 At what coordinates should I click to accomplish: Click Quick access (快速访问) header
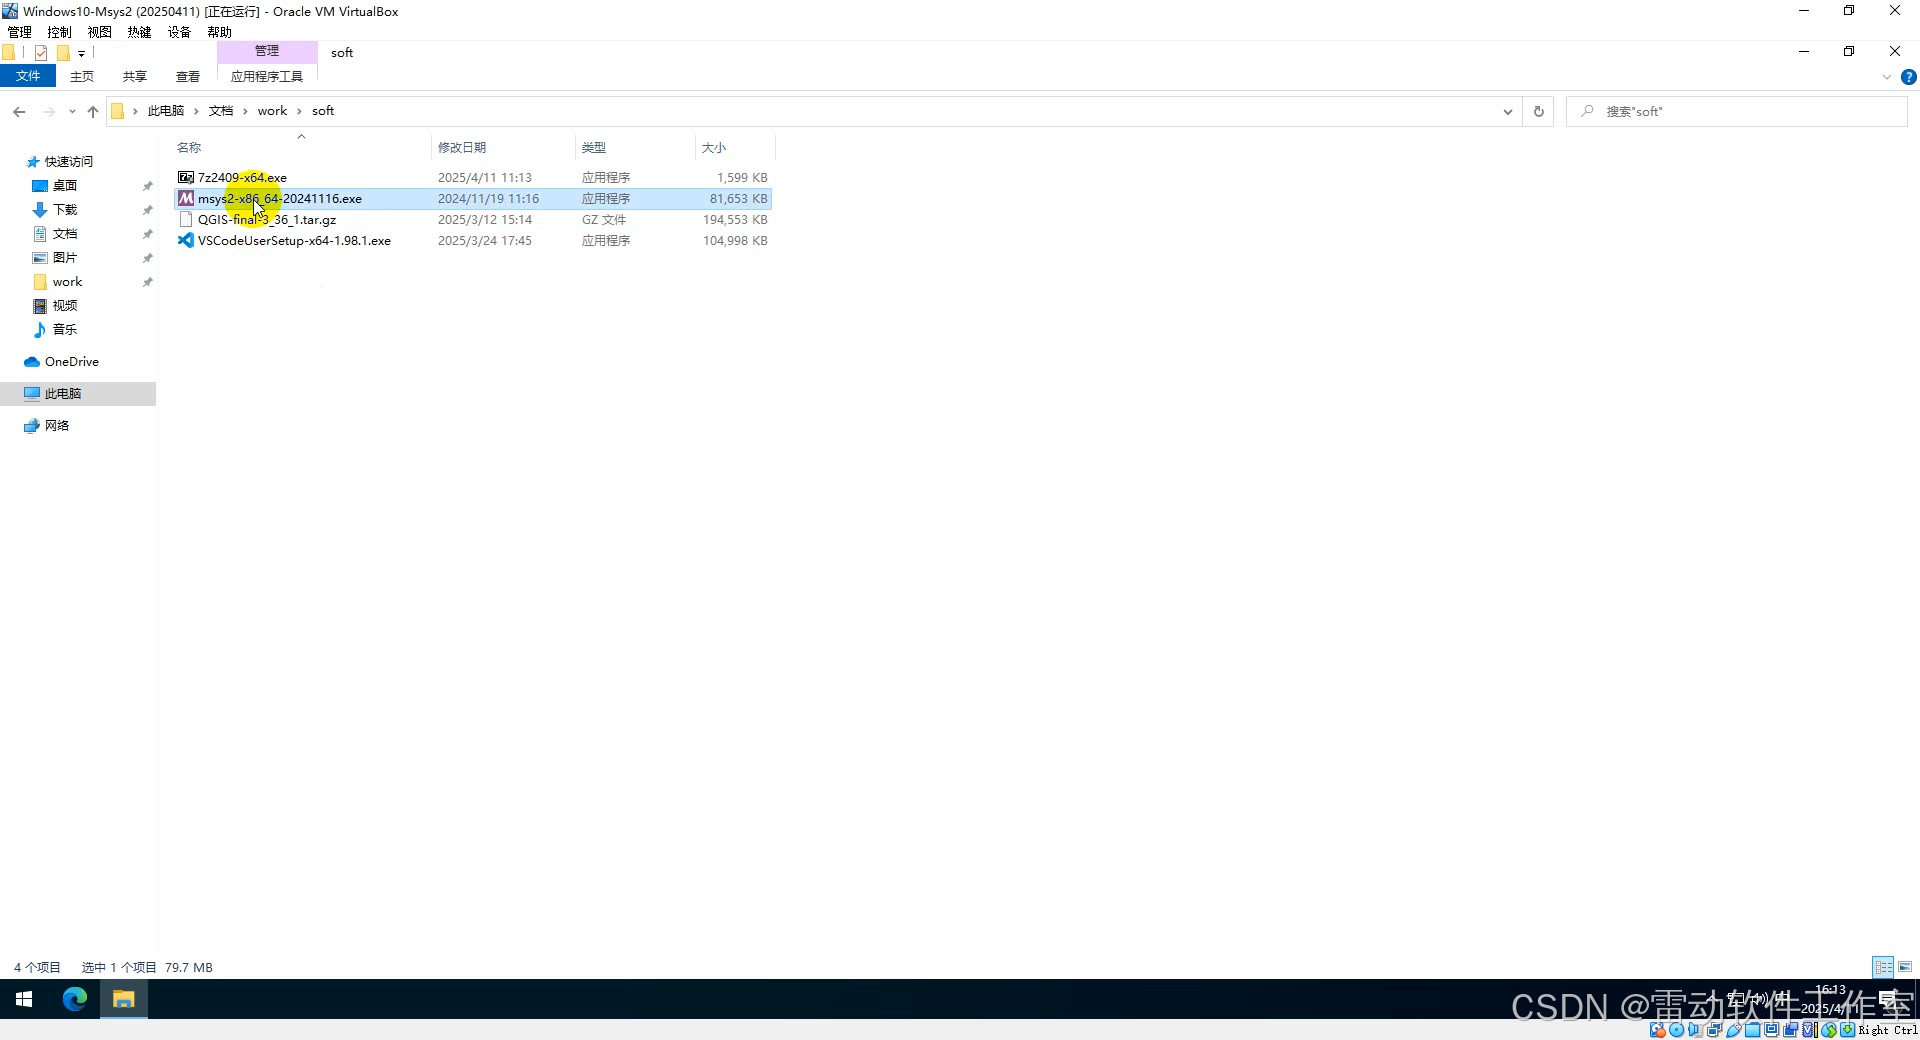click(68, 162)
